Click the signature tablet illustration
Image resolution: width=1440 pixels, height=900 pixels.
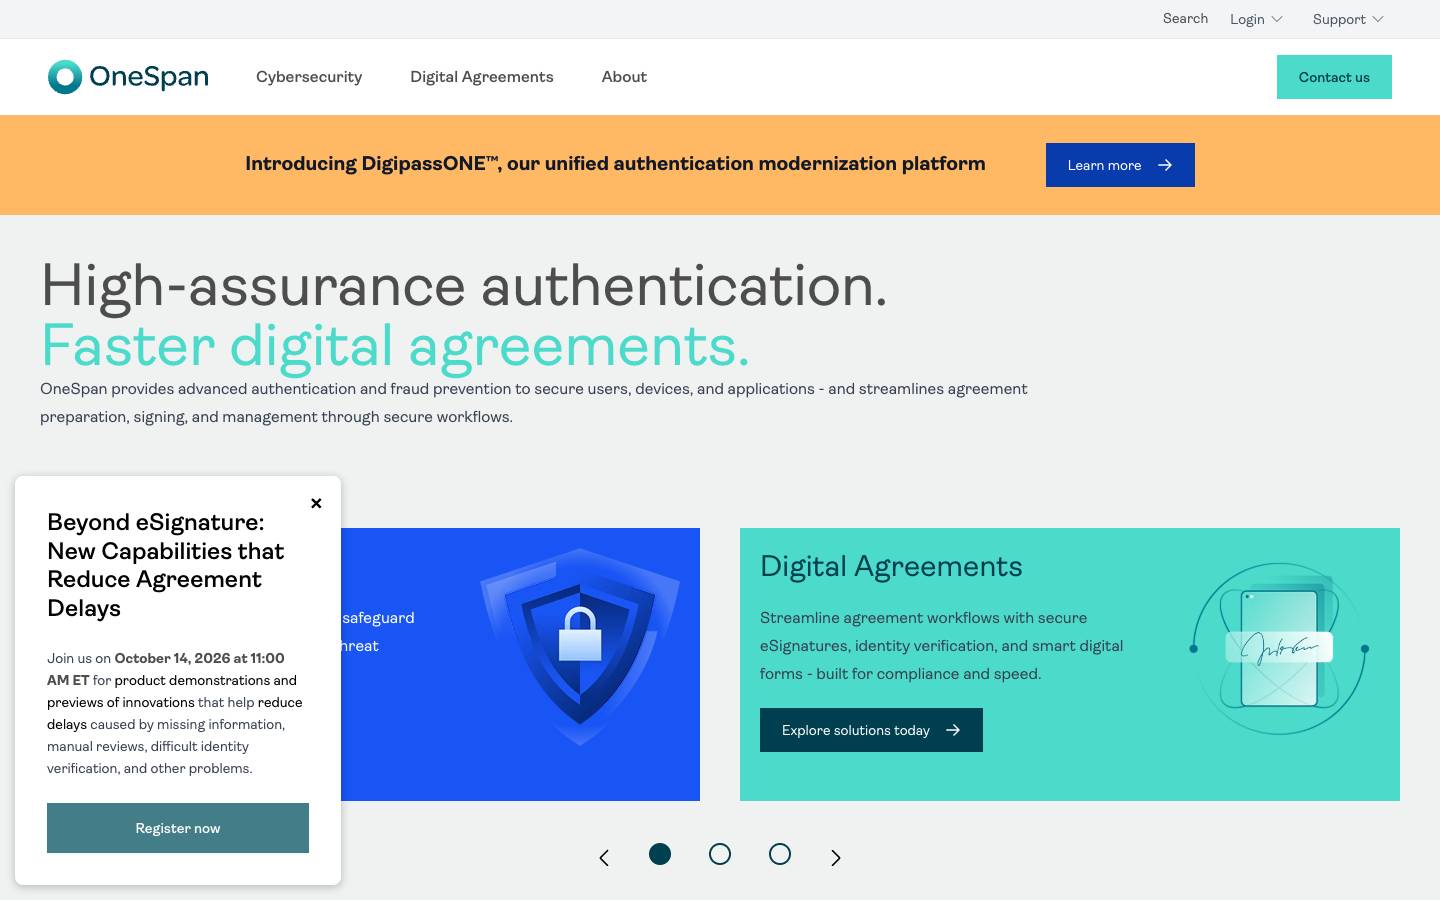[1280, 648]
